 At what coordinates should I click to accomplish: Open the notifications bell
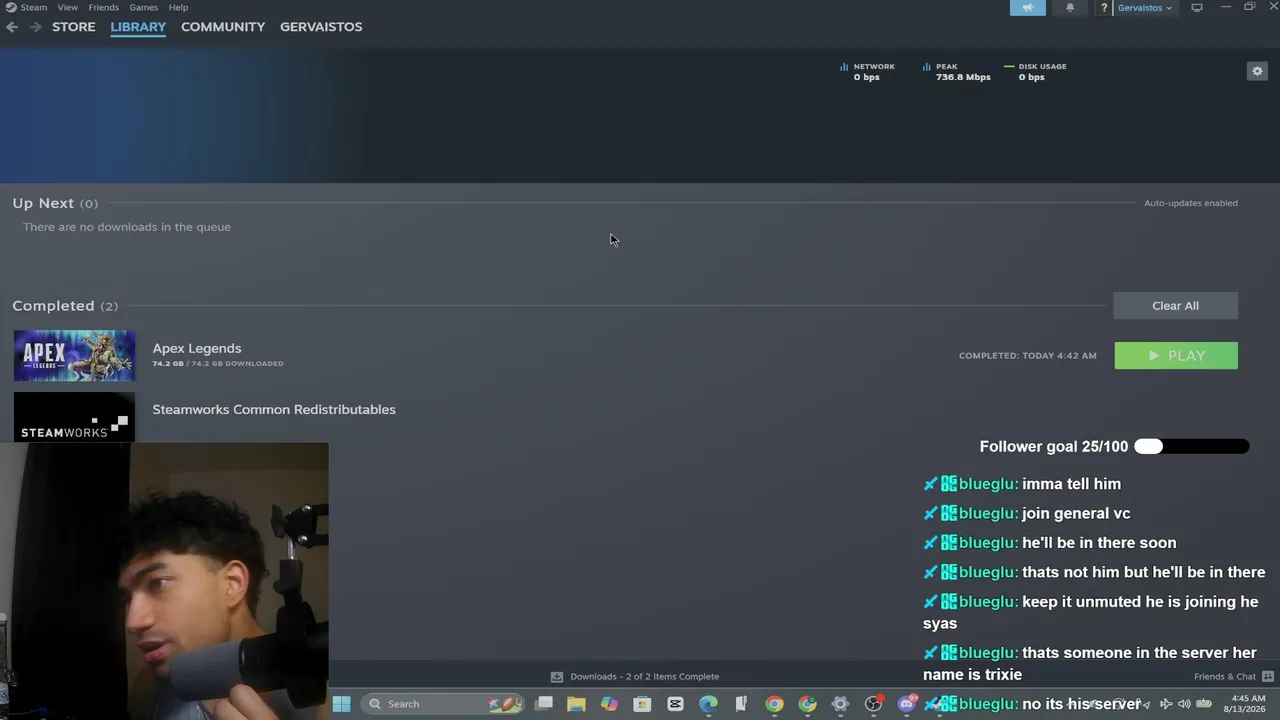[x=1070, y=8]
